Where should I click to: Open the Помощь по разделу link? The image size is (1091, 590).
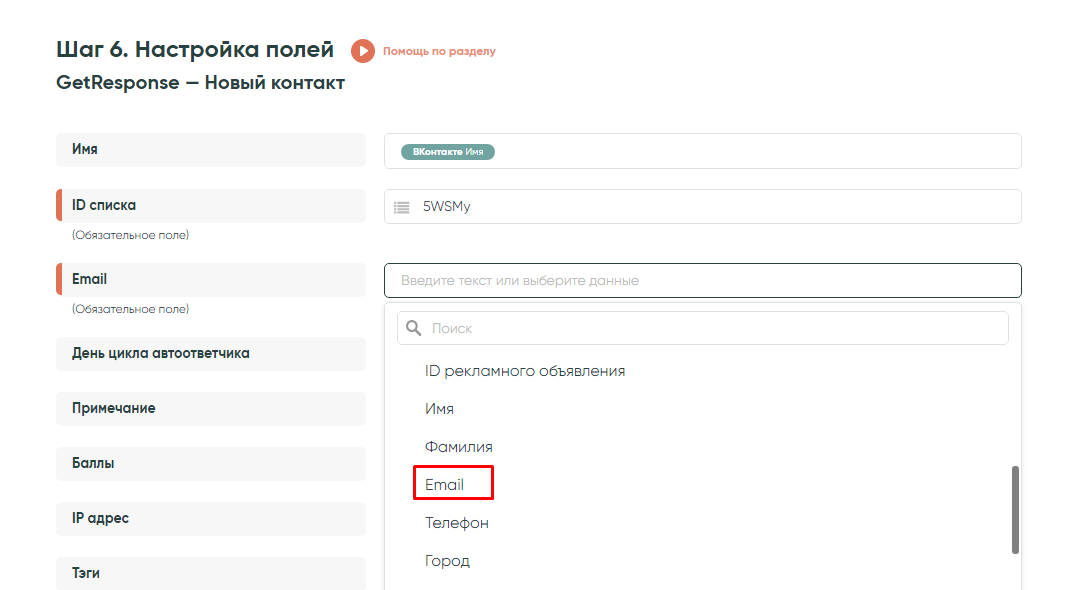tap(439, 51)
